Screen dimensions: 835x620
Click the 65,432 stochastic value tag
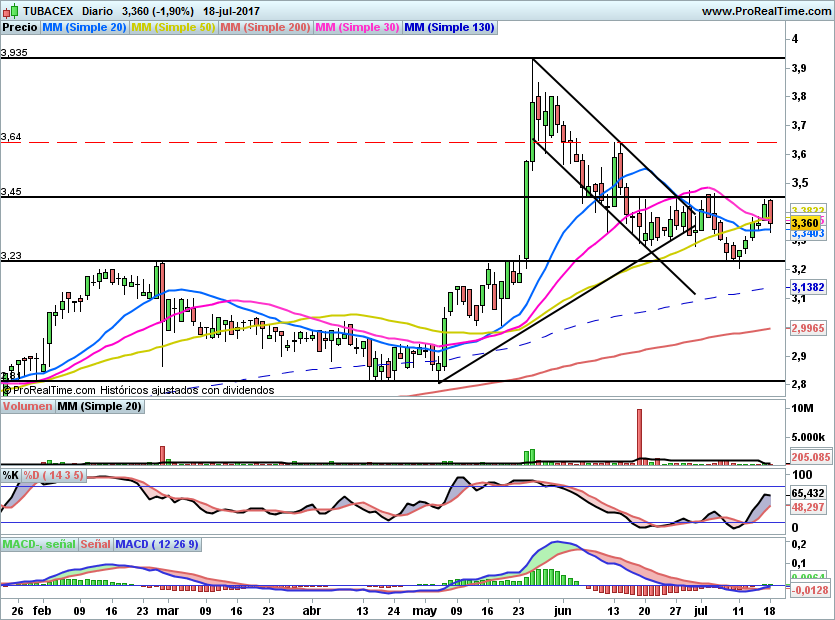point(807,494)
